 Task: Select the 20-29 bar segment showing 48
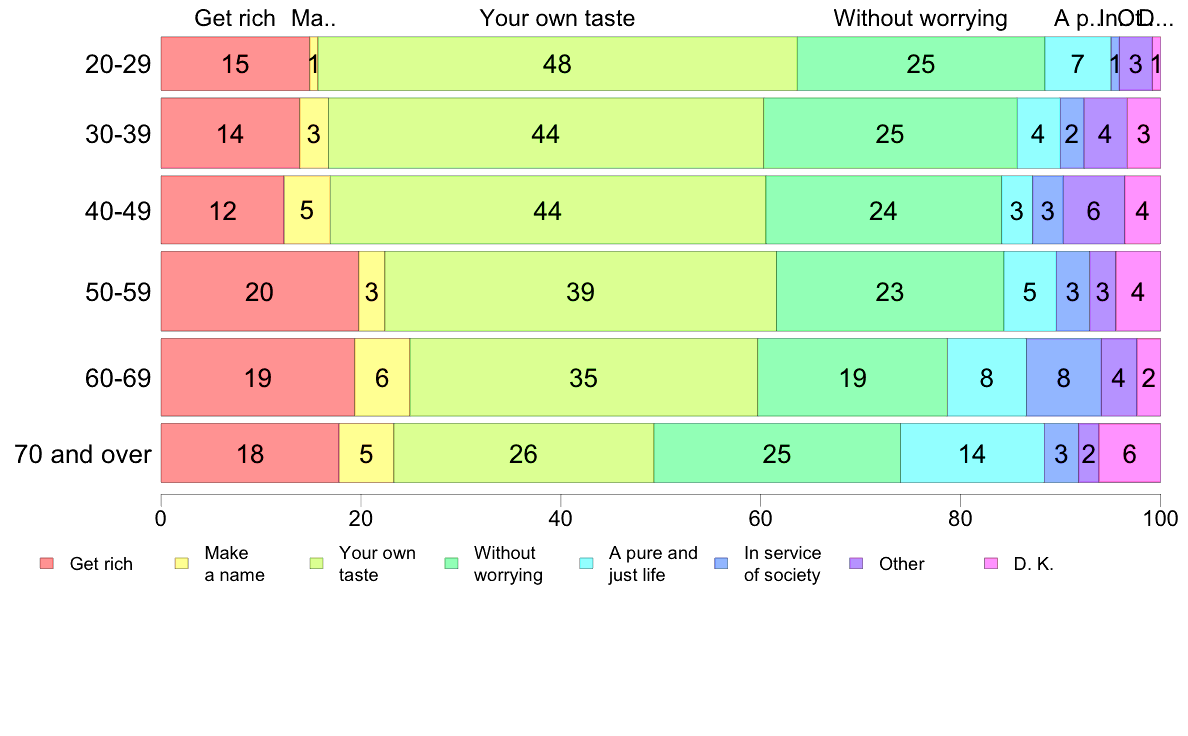[558, 64]
